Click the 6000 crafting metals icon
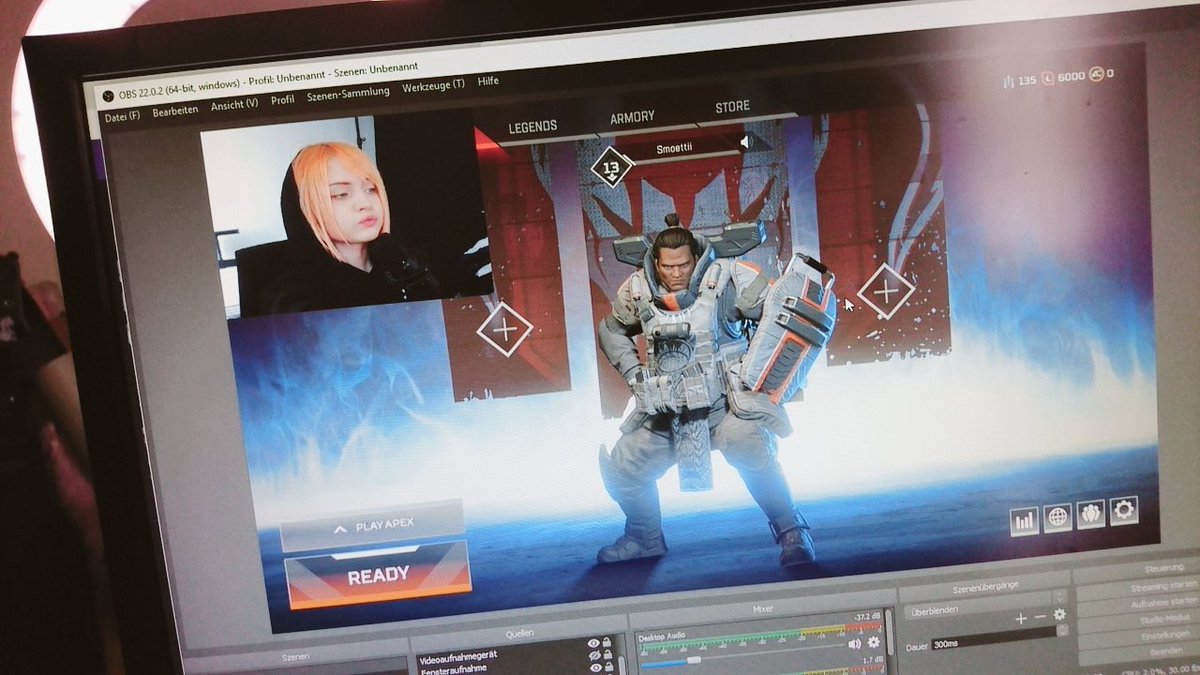This screenshot has height=675, width=1200. click(1050, 78)
